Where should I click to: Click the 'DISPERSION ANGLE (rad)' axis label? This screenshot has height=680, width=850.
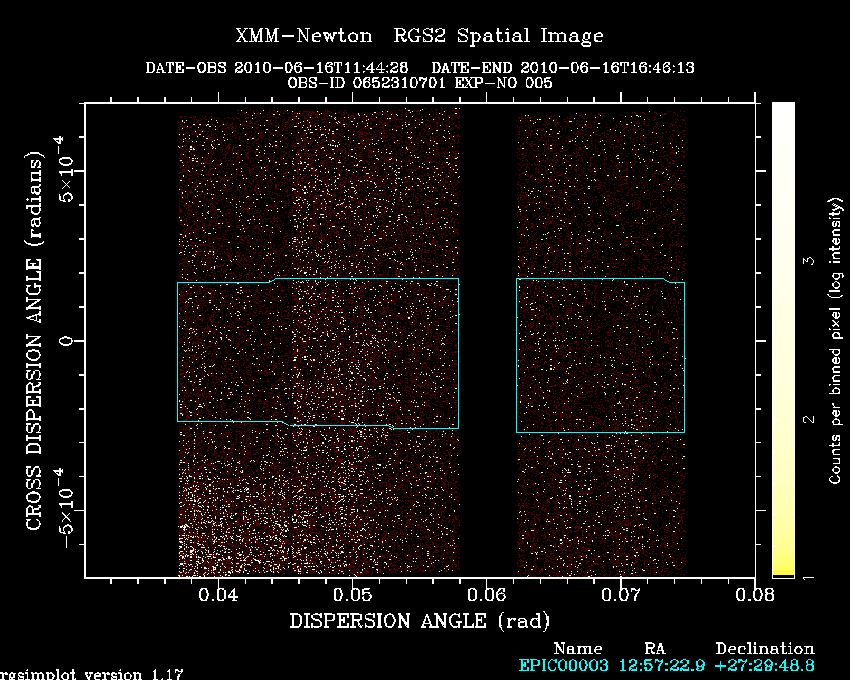pos(420,620)
